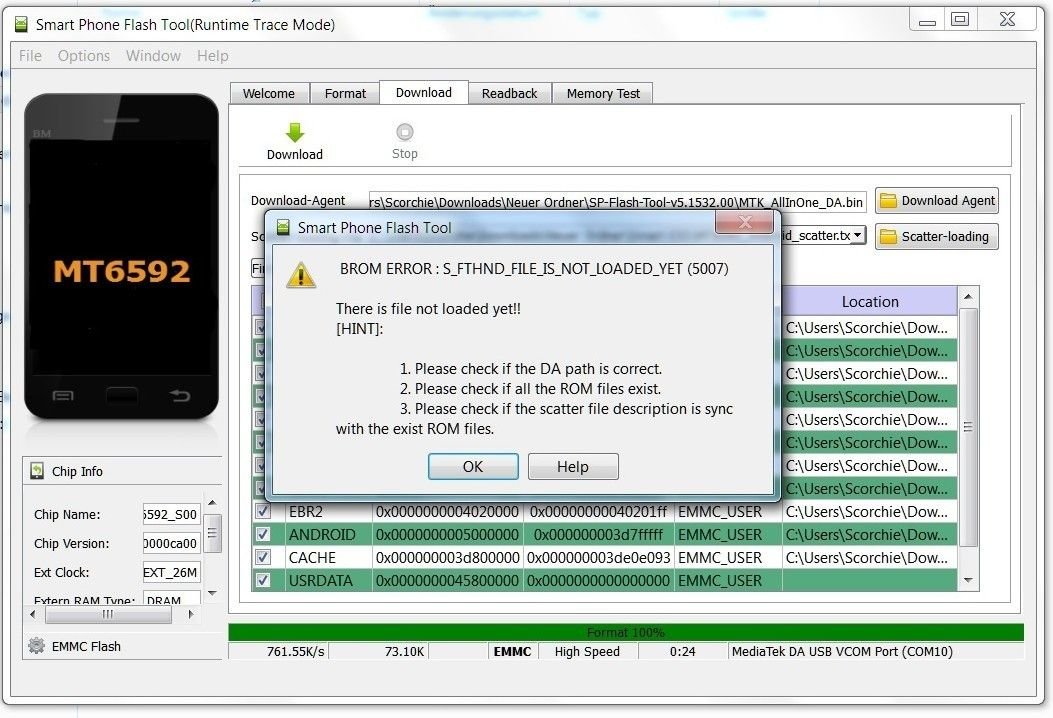Viewport: 1053px width, 718px height.
Task: Click the Download Agent folder button
Action: [x=937, y=201]
